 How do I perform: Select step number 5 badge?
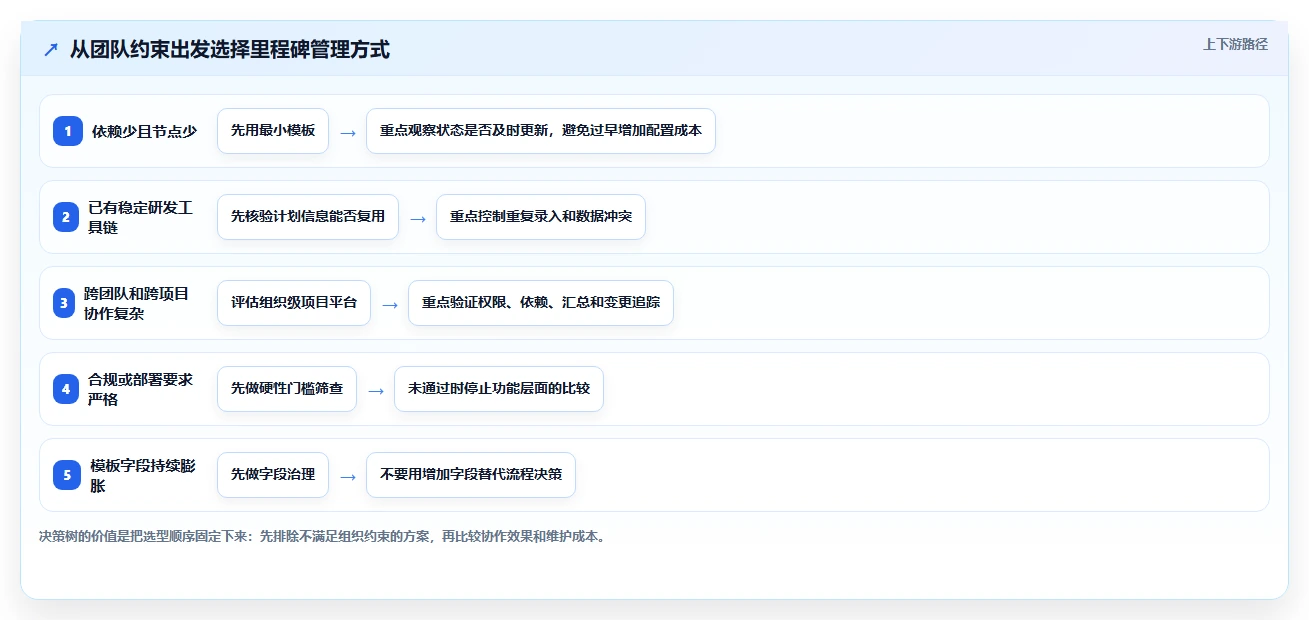click(68, 475)
